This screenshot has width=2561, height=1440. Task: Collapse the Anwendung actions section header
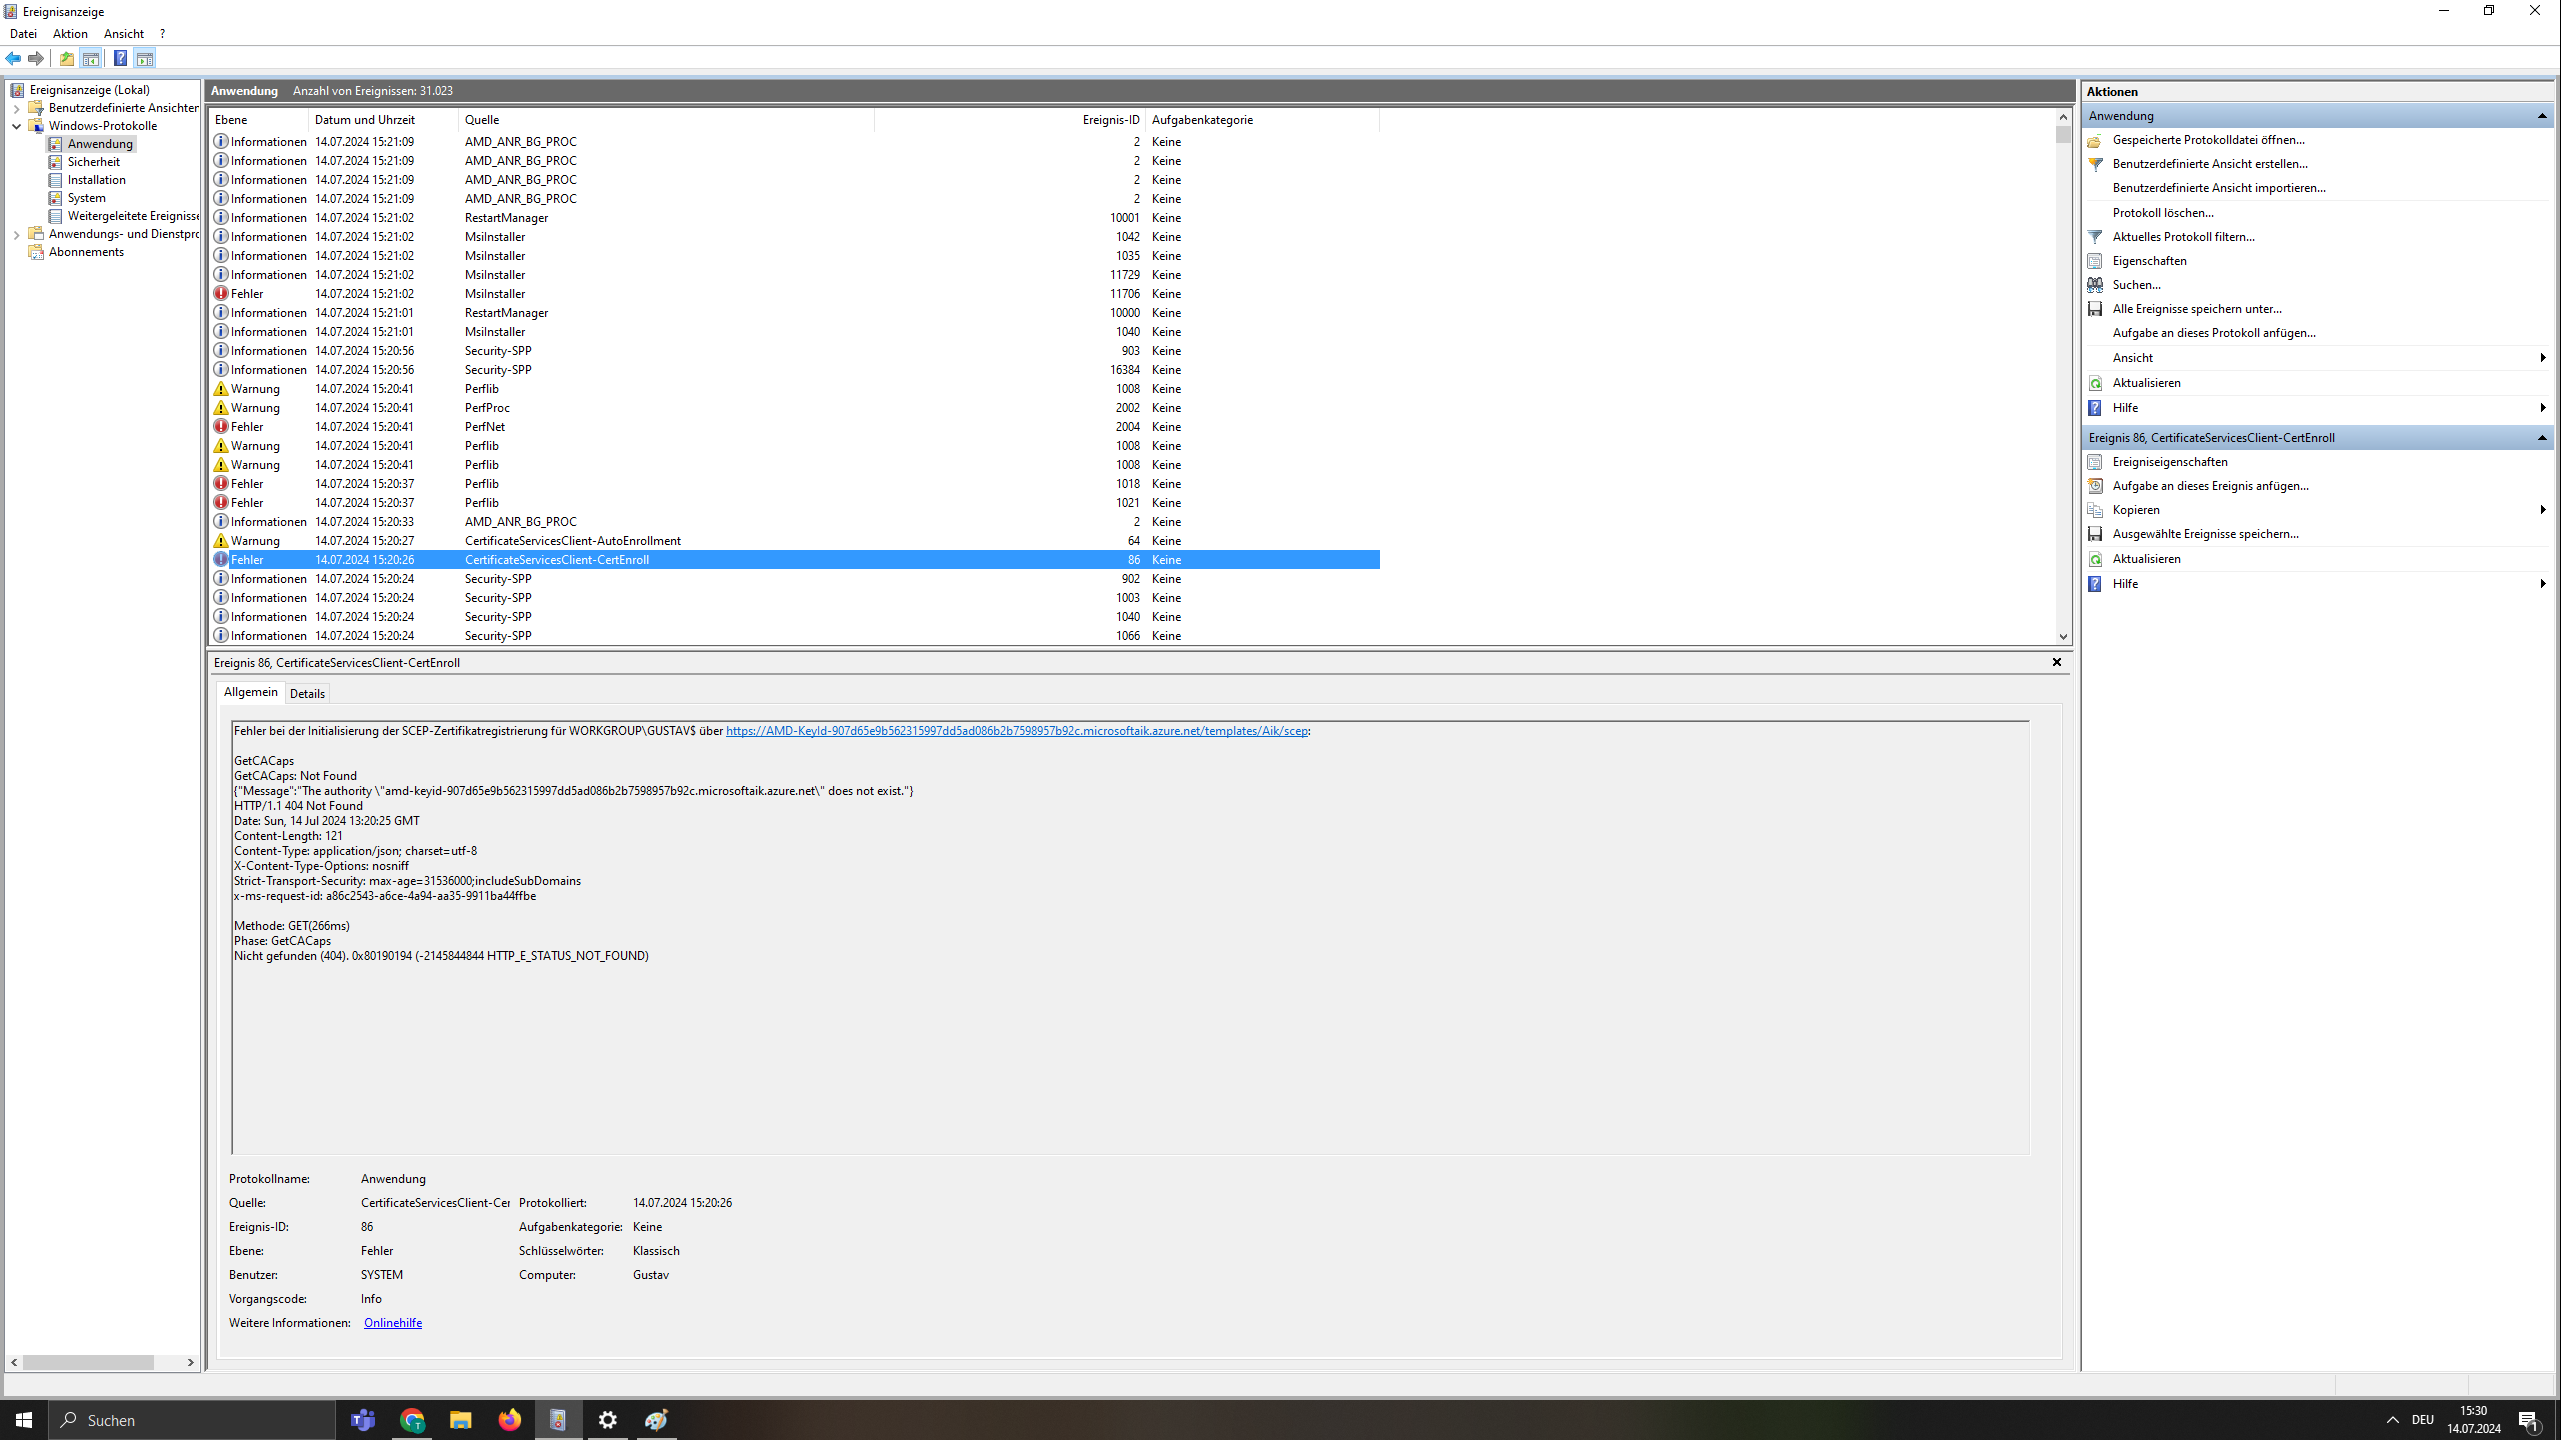click(2541, 116)
